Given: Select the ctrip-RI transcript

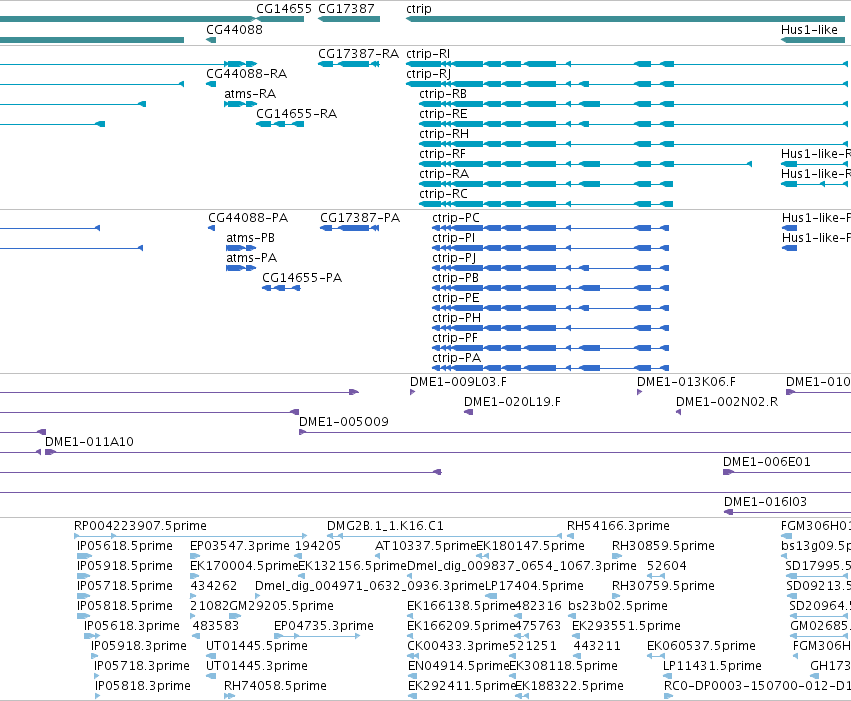Looking at the screenshot, I should pos(628,64).
